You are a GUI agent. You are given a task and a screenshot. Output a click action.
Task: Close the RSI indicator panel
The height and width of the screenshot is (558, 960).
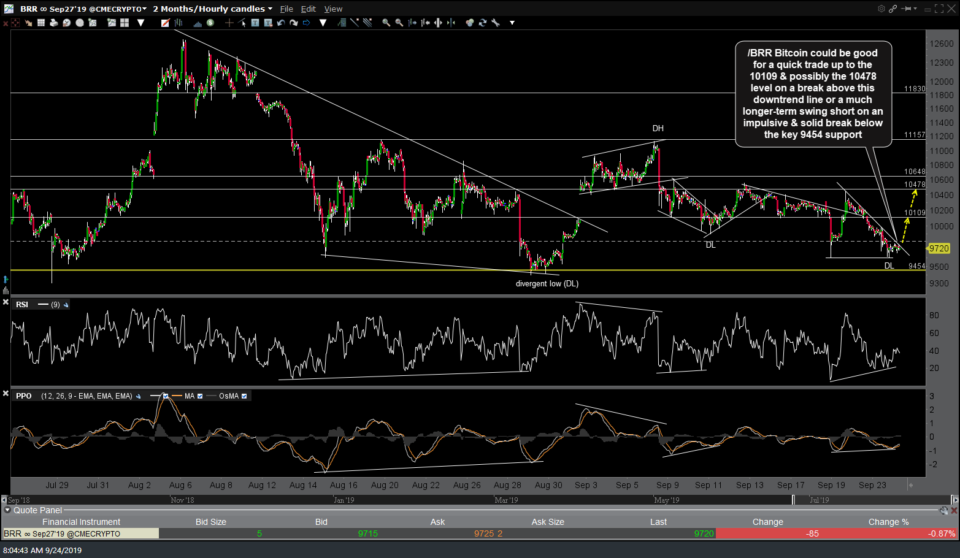[6, 302]
